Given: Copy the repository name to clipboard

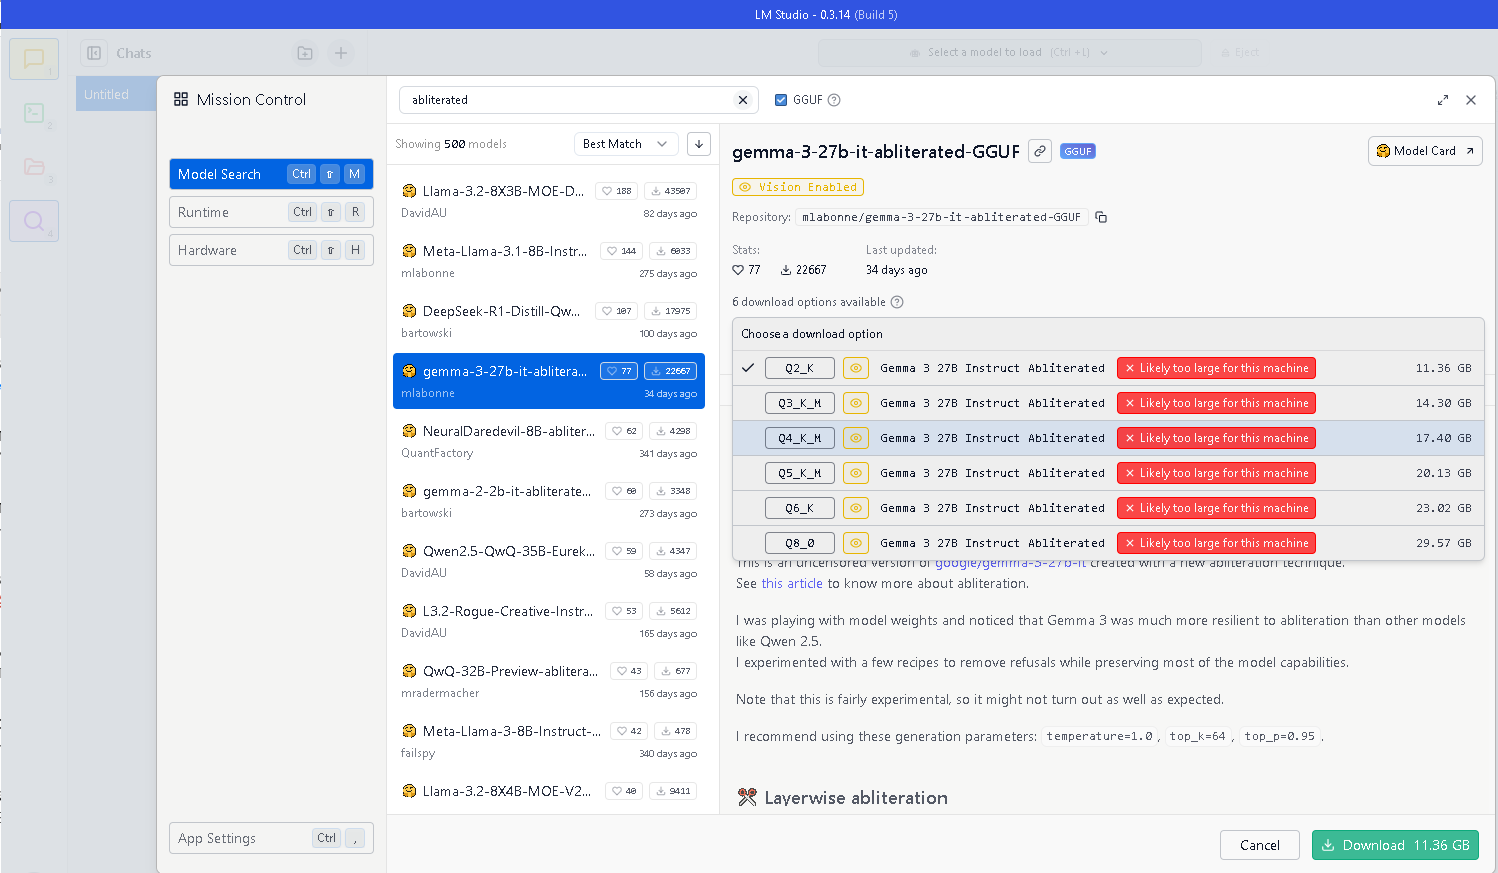Looking at the screenshot, I should (x=1101, y=217).
